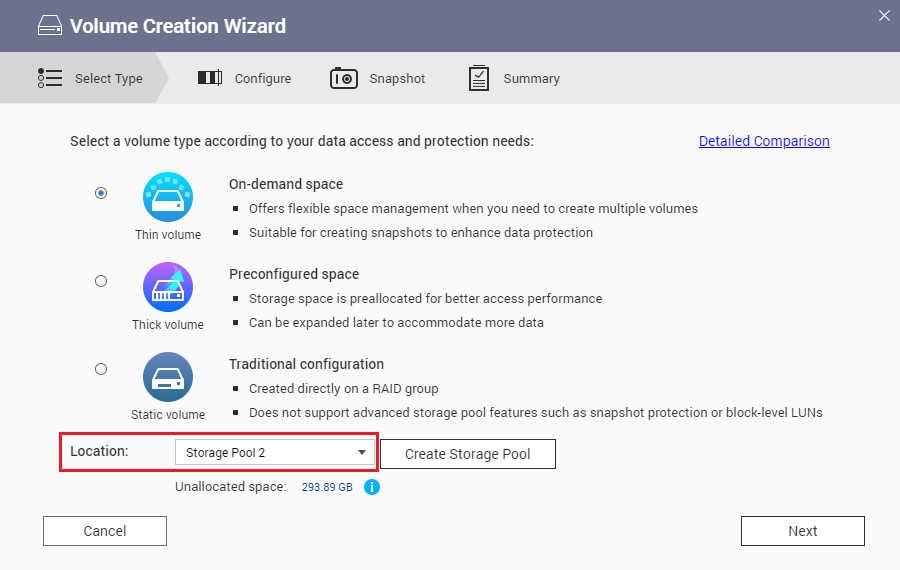The image size is (900, 570).
Task: Click the wizard title drive icon
Action: pyautogui.click(x=50, y=26)
